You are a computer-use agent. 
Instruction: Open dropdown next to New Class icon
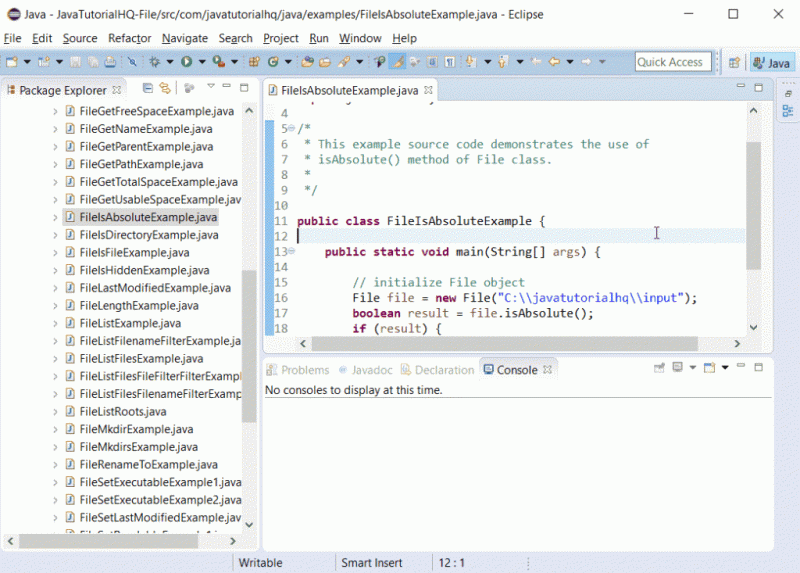pos(288,62)
